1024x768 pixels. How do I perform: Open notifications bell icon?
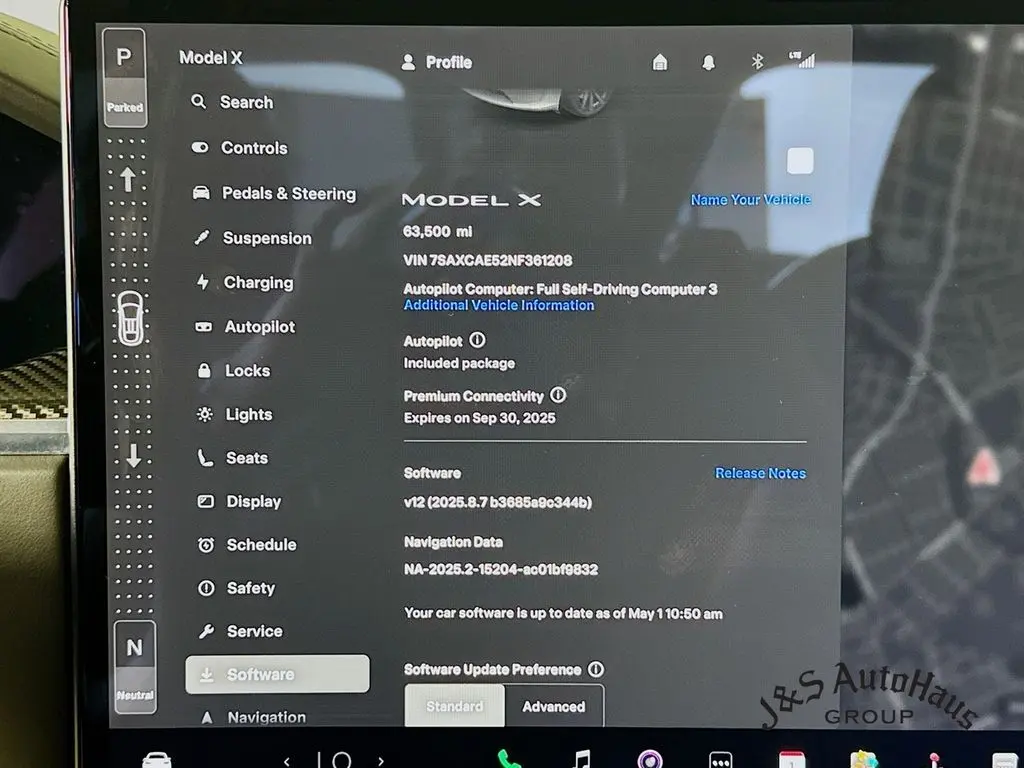click(x=708, y=62)
